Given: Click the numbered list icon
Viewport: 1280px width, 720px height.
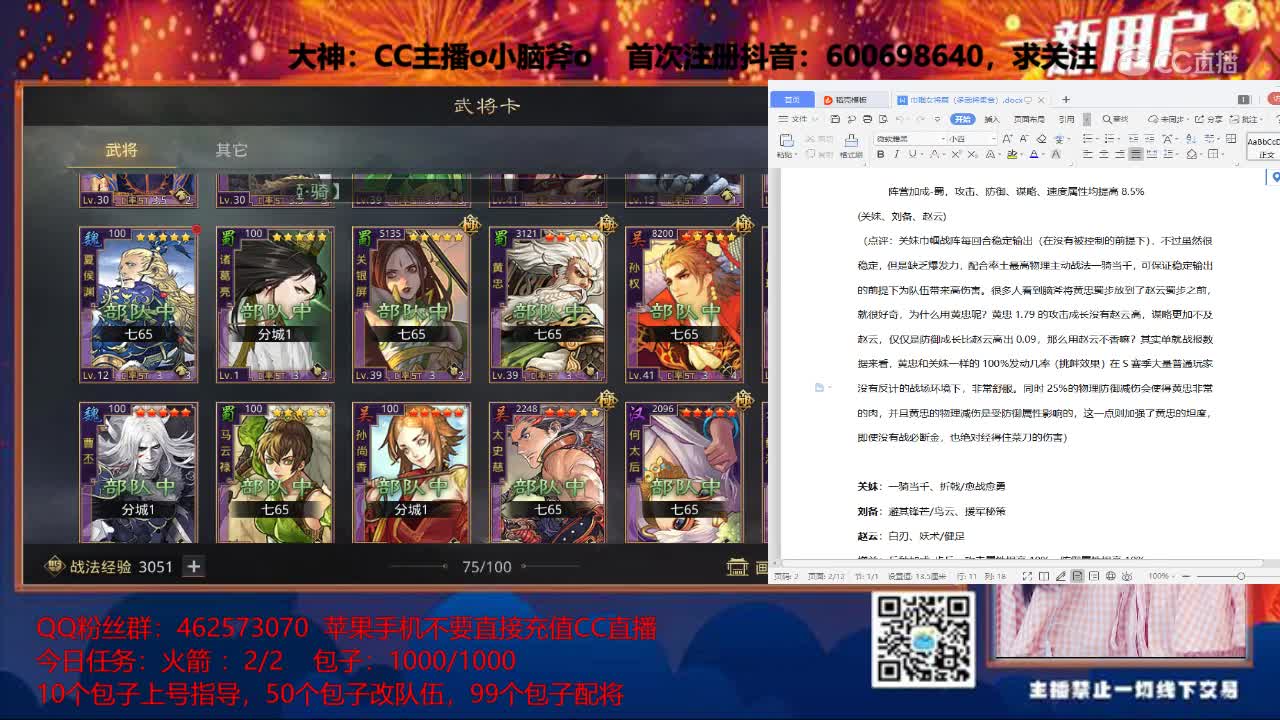Looking at the screenshot, I should point(1109,139).
